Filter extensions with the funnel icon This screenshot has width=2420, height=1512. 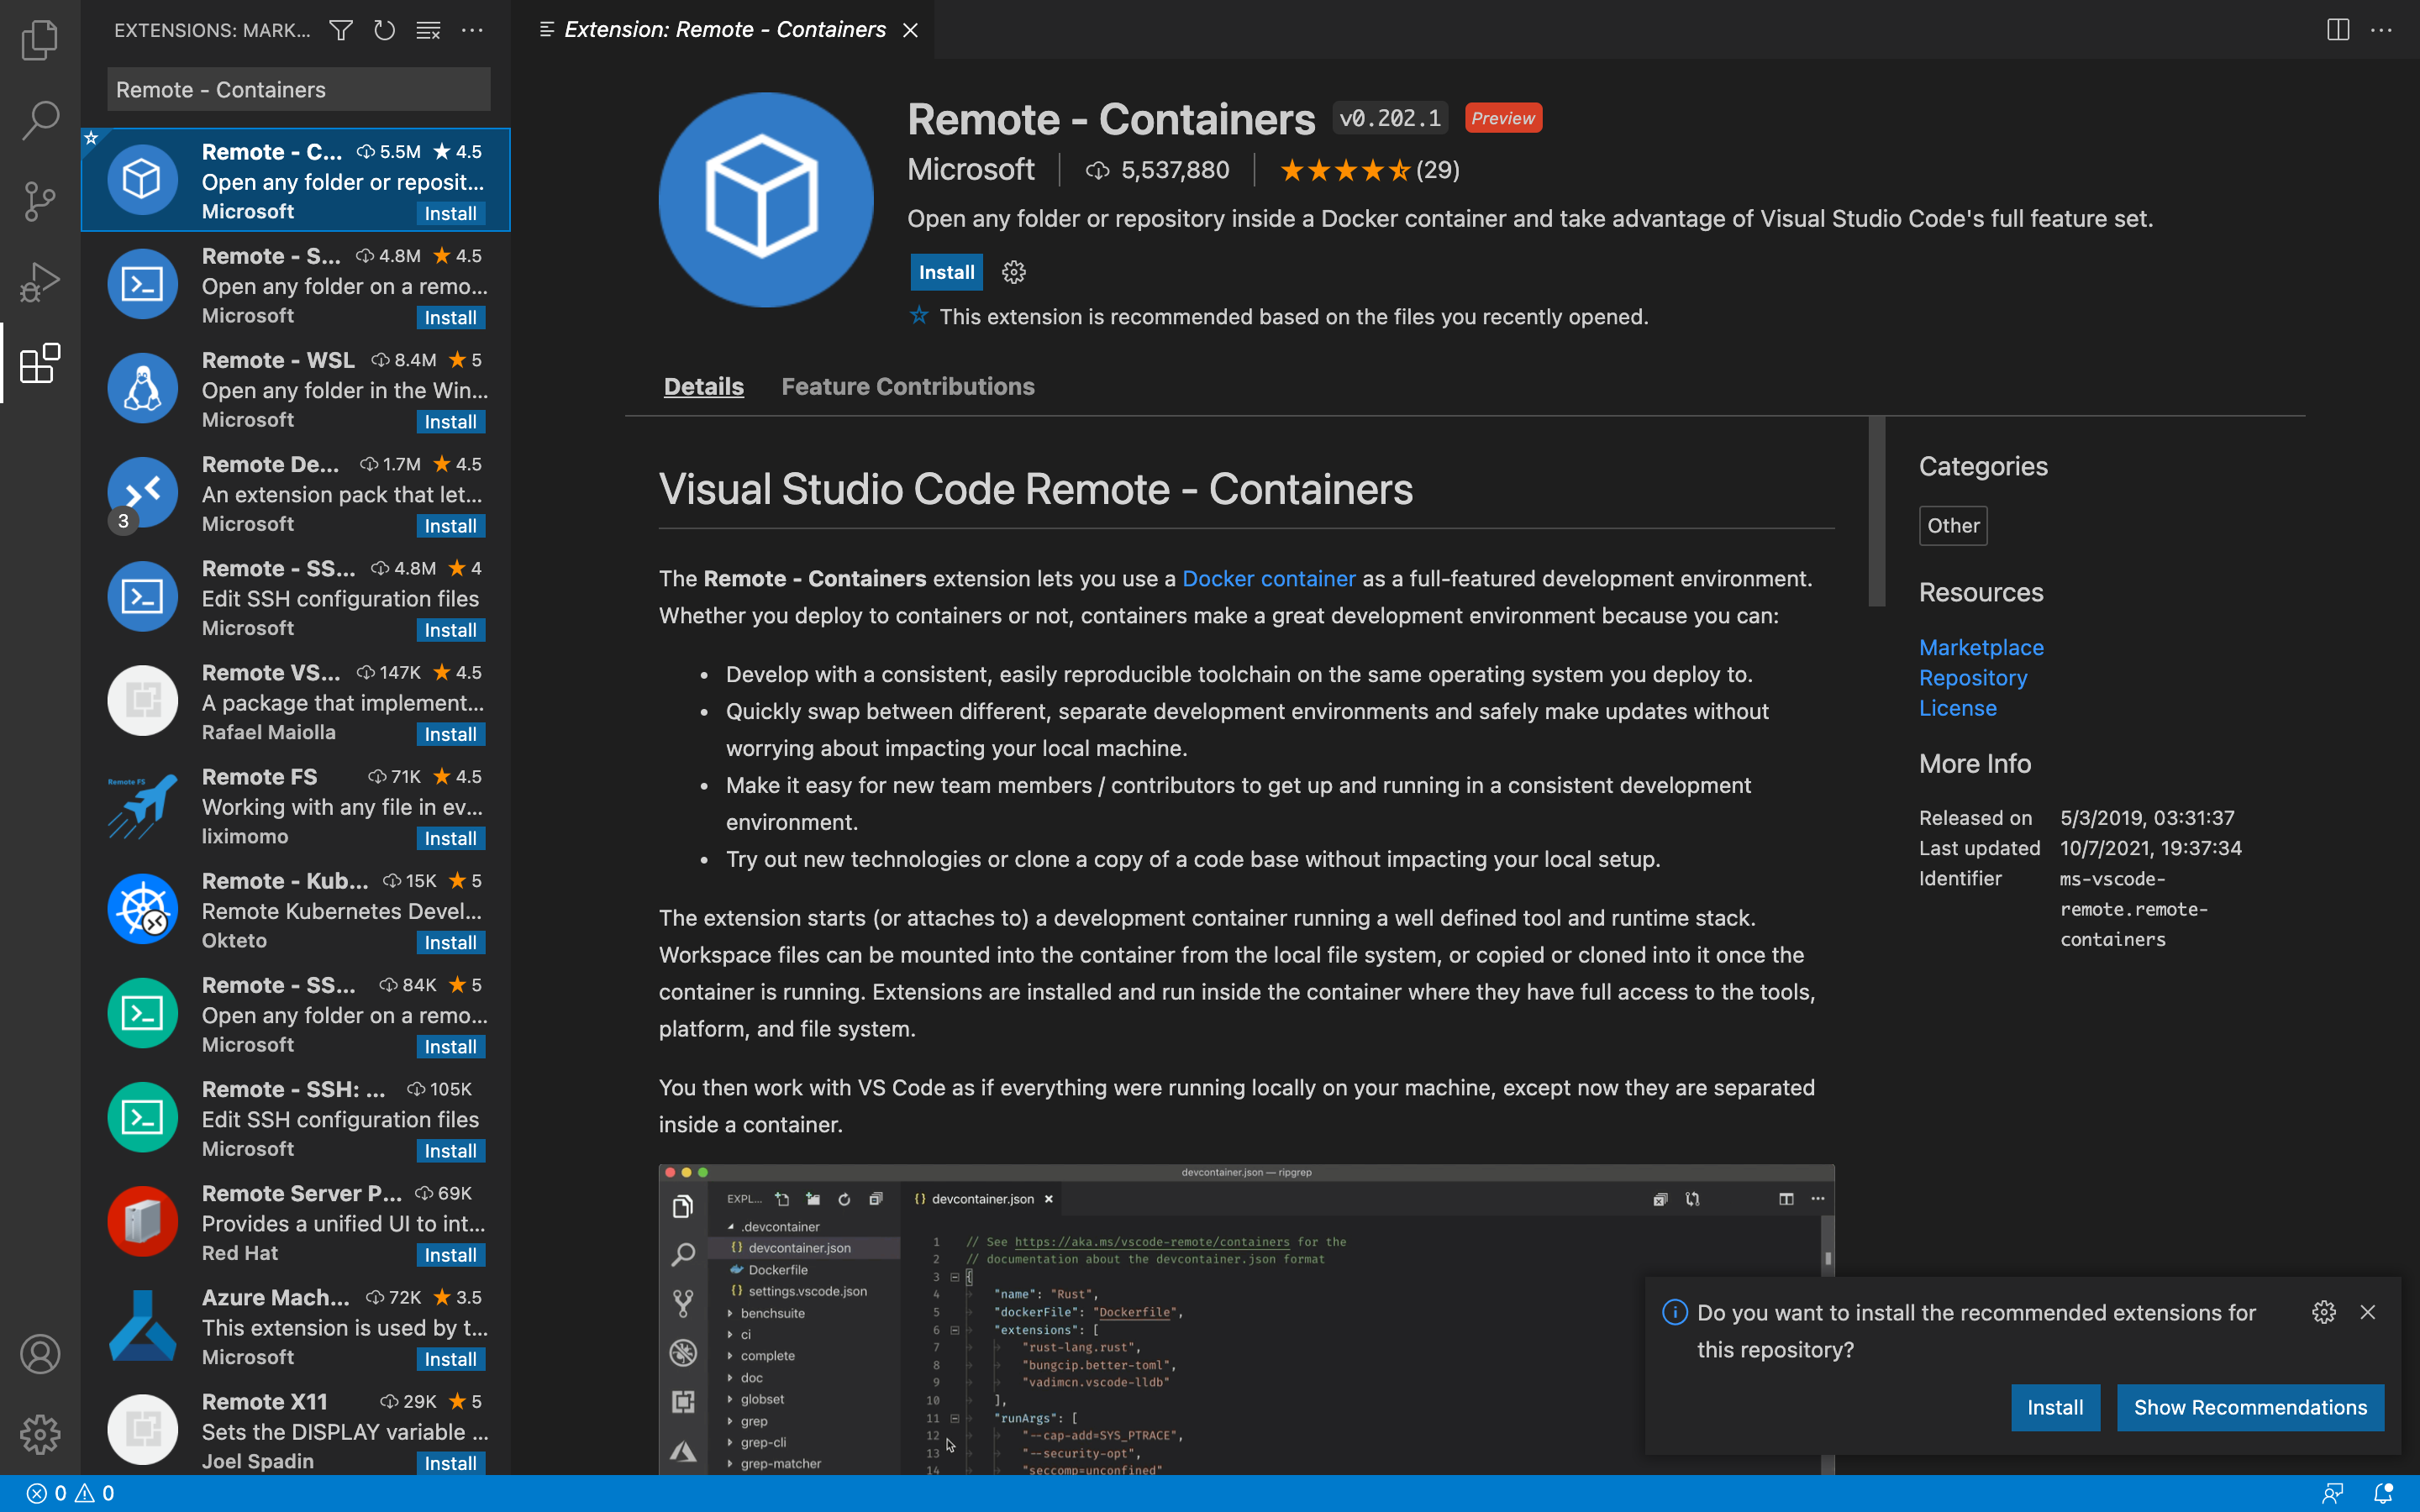(341, 30)
